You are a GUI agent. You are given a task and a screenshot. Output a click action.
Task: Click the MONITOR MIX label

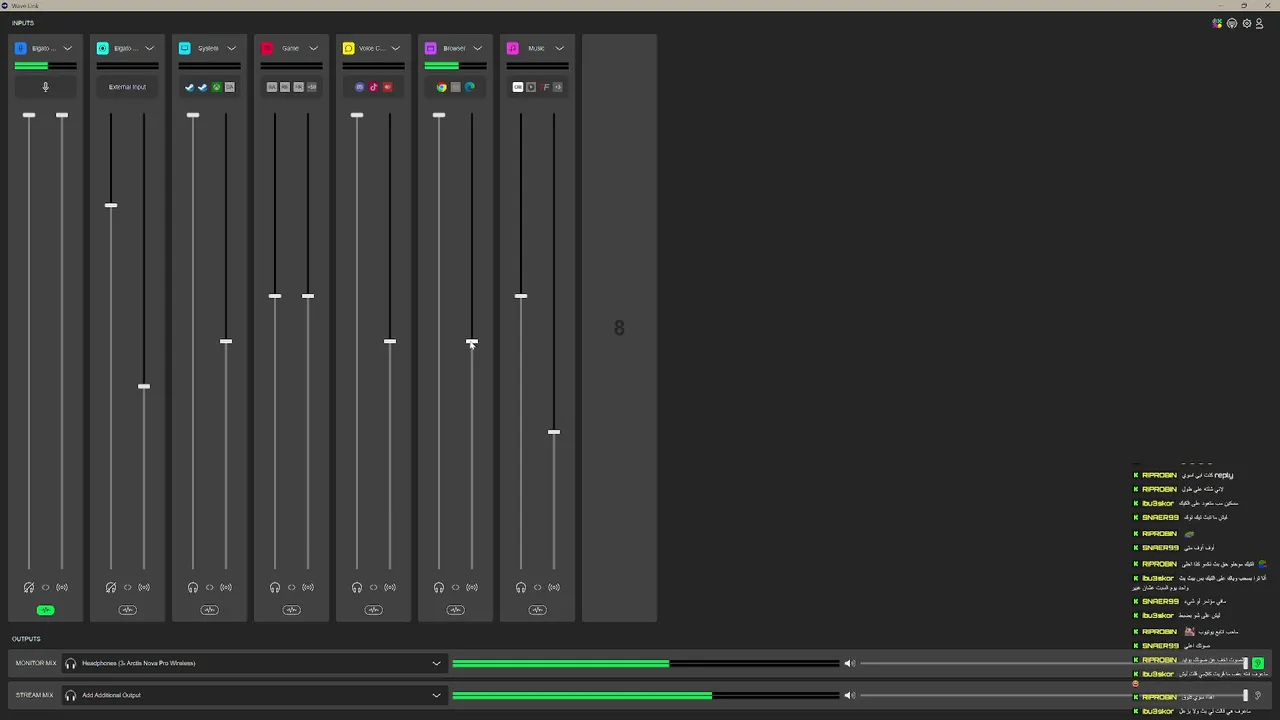(36, 663)
